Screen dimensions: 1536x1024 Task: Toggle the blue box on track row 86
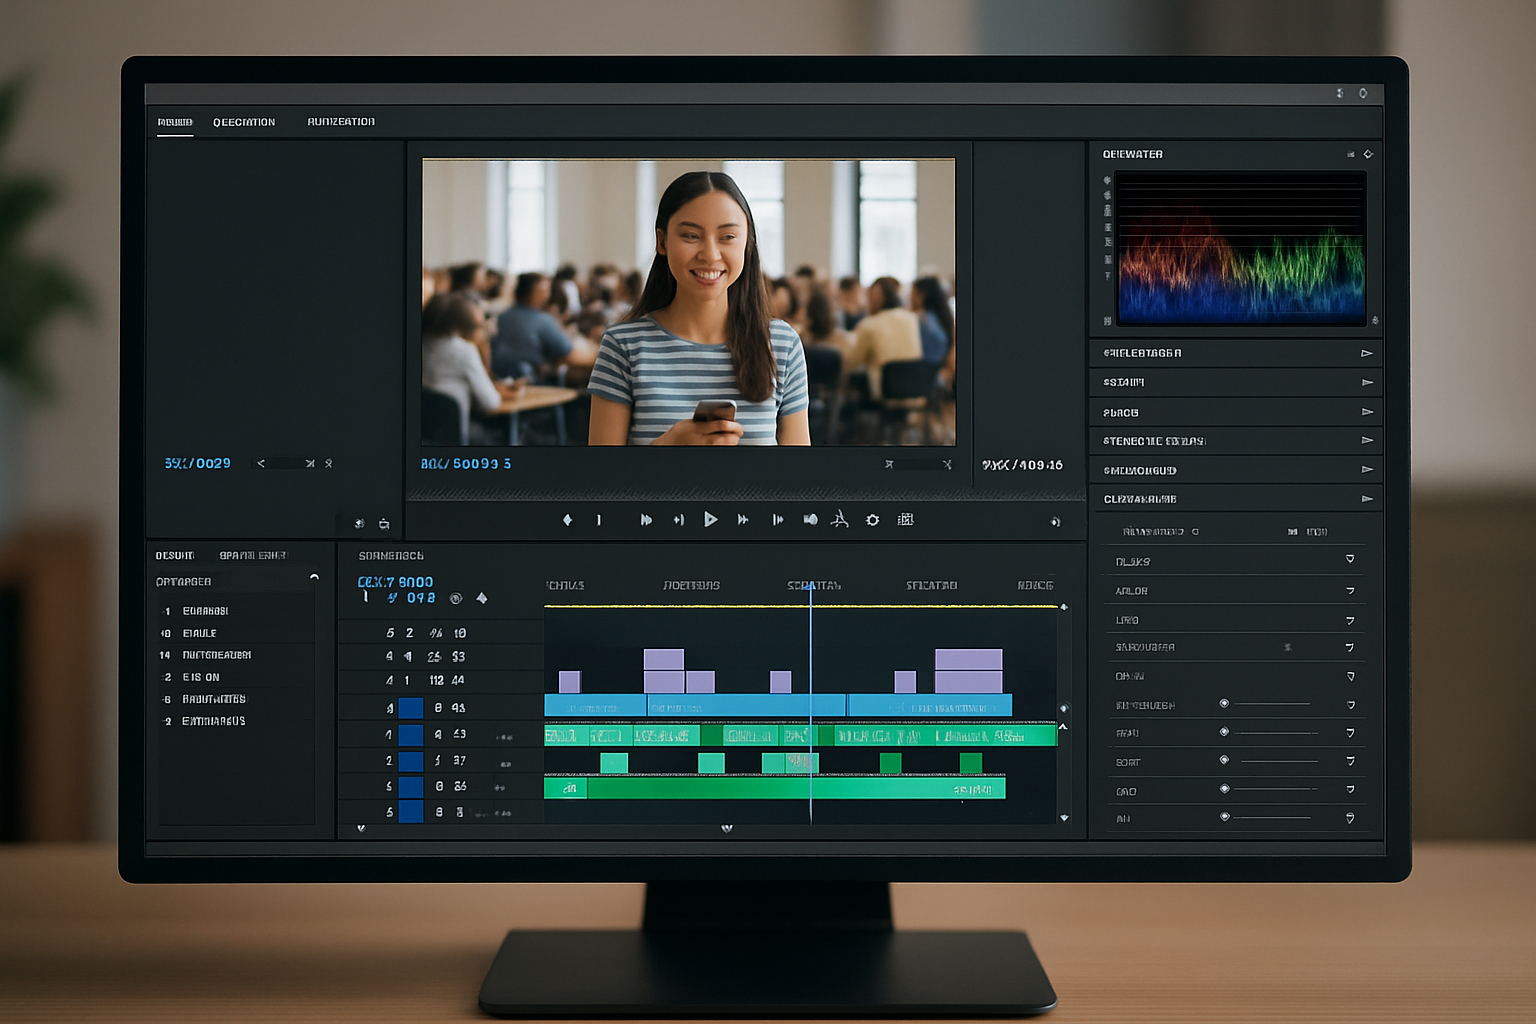410,787
